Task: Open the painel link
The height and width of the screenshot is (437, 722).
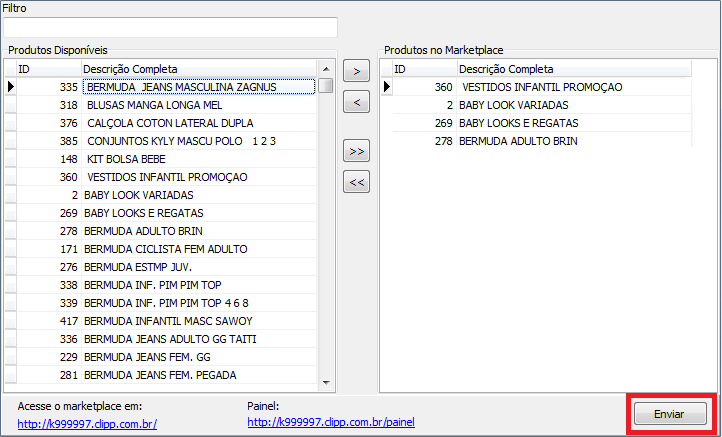Action: (x=331, y=423)
